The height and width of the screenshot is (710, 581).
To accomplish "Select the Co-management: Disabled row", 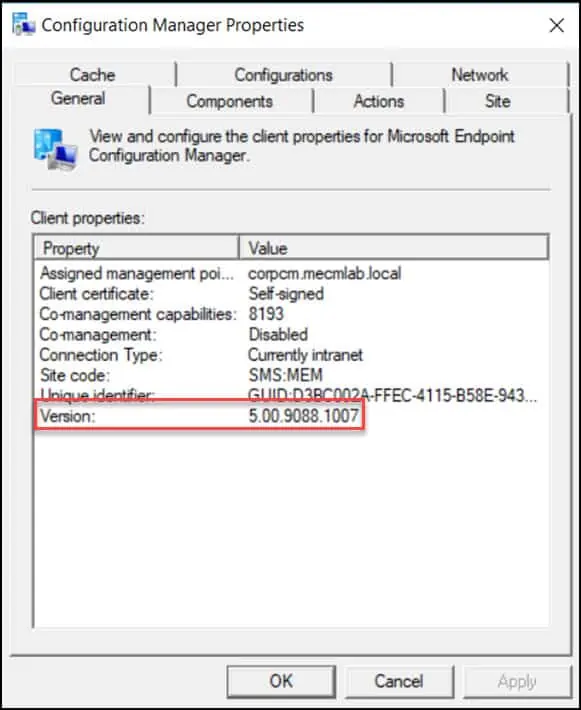I will pos(291,335).
